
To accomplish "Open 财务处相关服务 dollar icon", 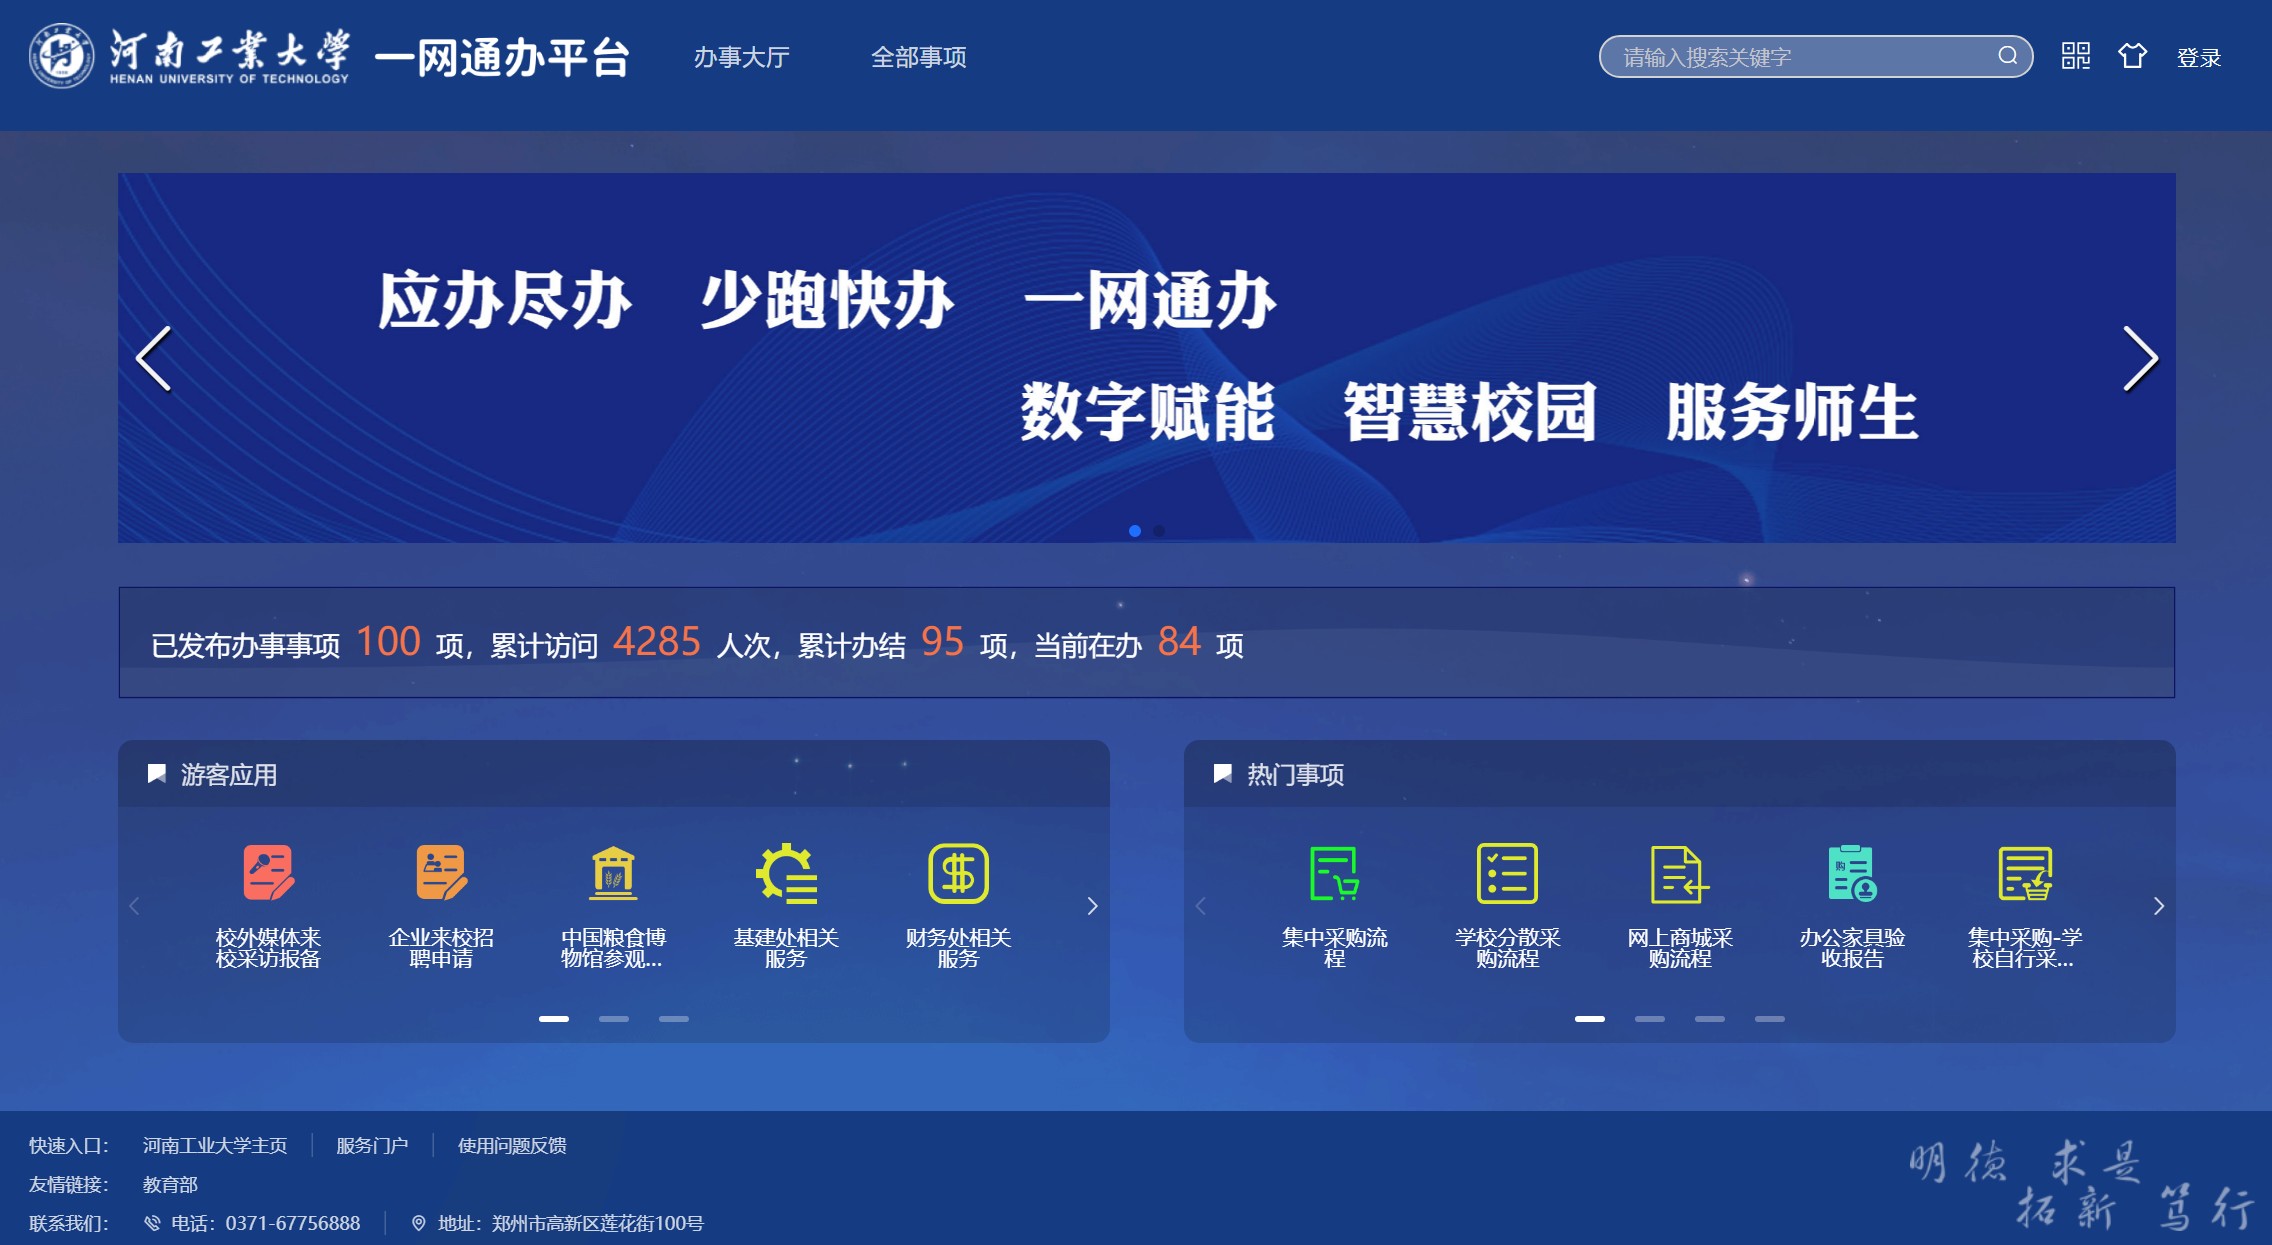I will pyautogui.click(x=958, y=873).
